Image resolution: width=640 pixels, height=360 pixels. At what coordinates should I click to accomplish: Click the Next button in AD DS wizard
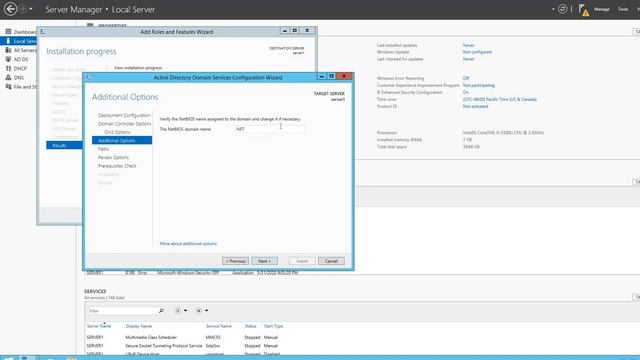[x=264, y=261]
